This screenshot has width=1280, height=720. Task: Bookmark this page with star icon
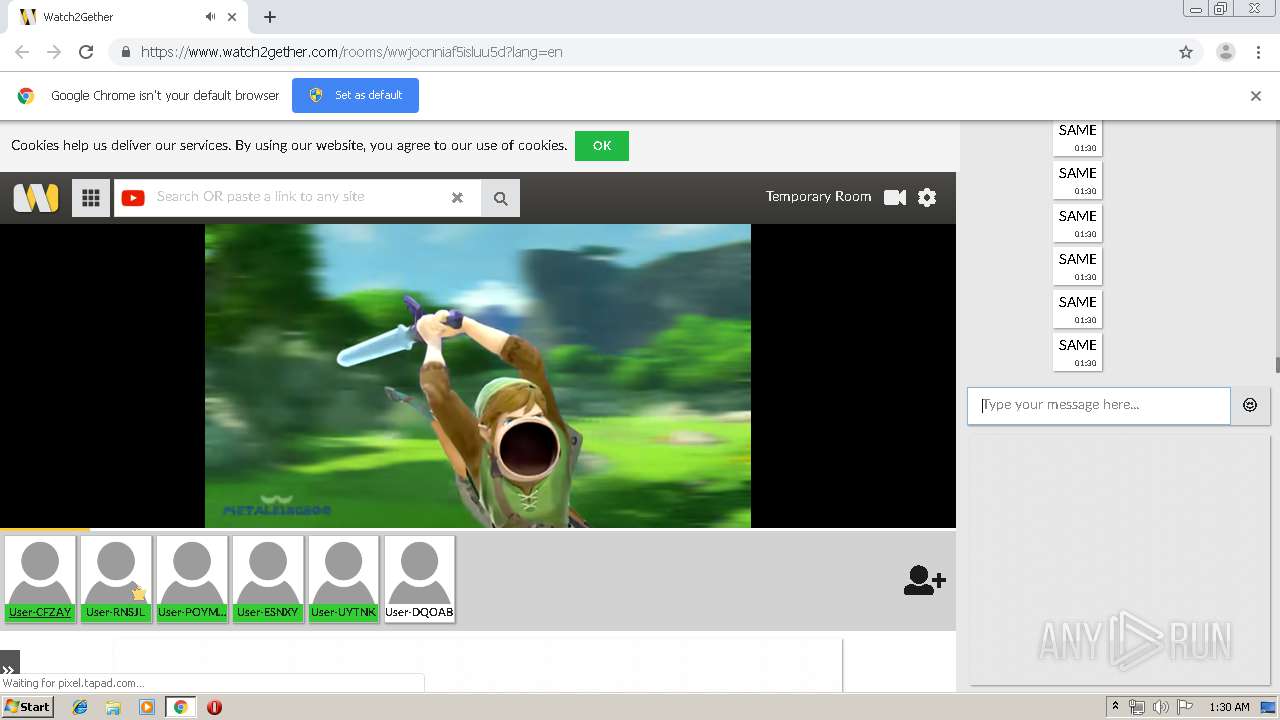click(1186, 52)
